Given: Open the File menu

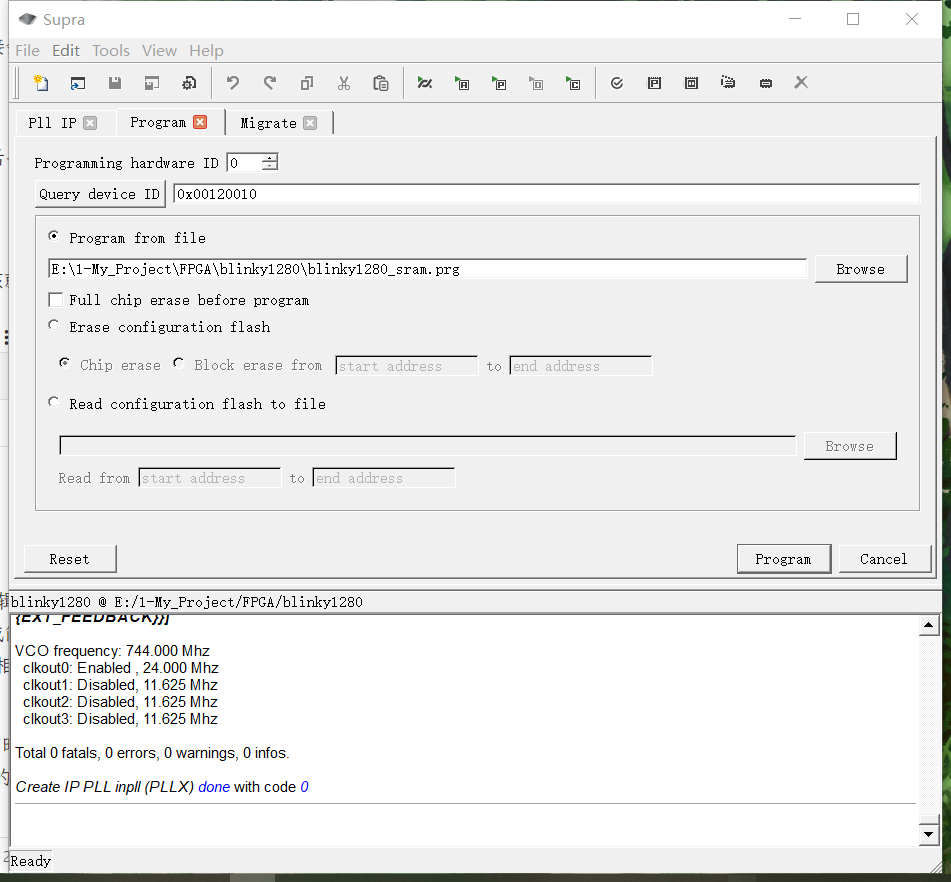Looking at the screenshot, I should point(27,50).
